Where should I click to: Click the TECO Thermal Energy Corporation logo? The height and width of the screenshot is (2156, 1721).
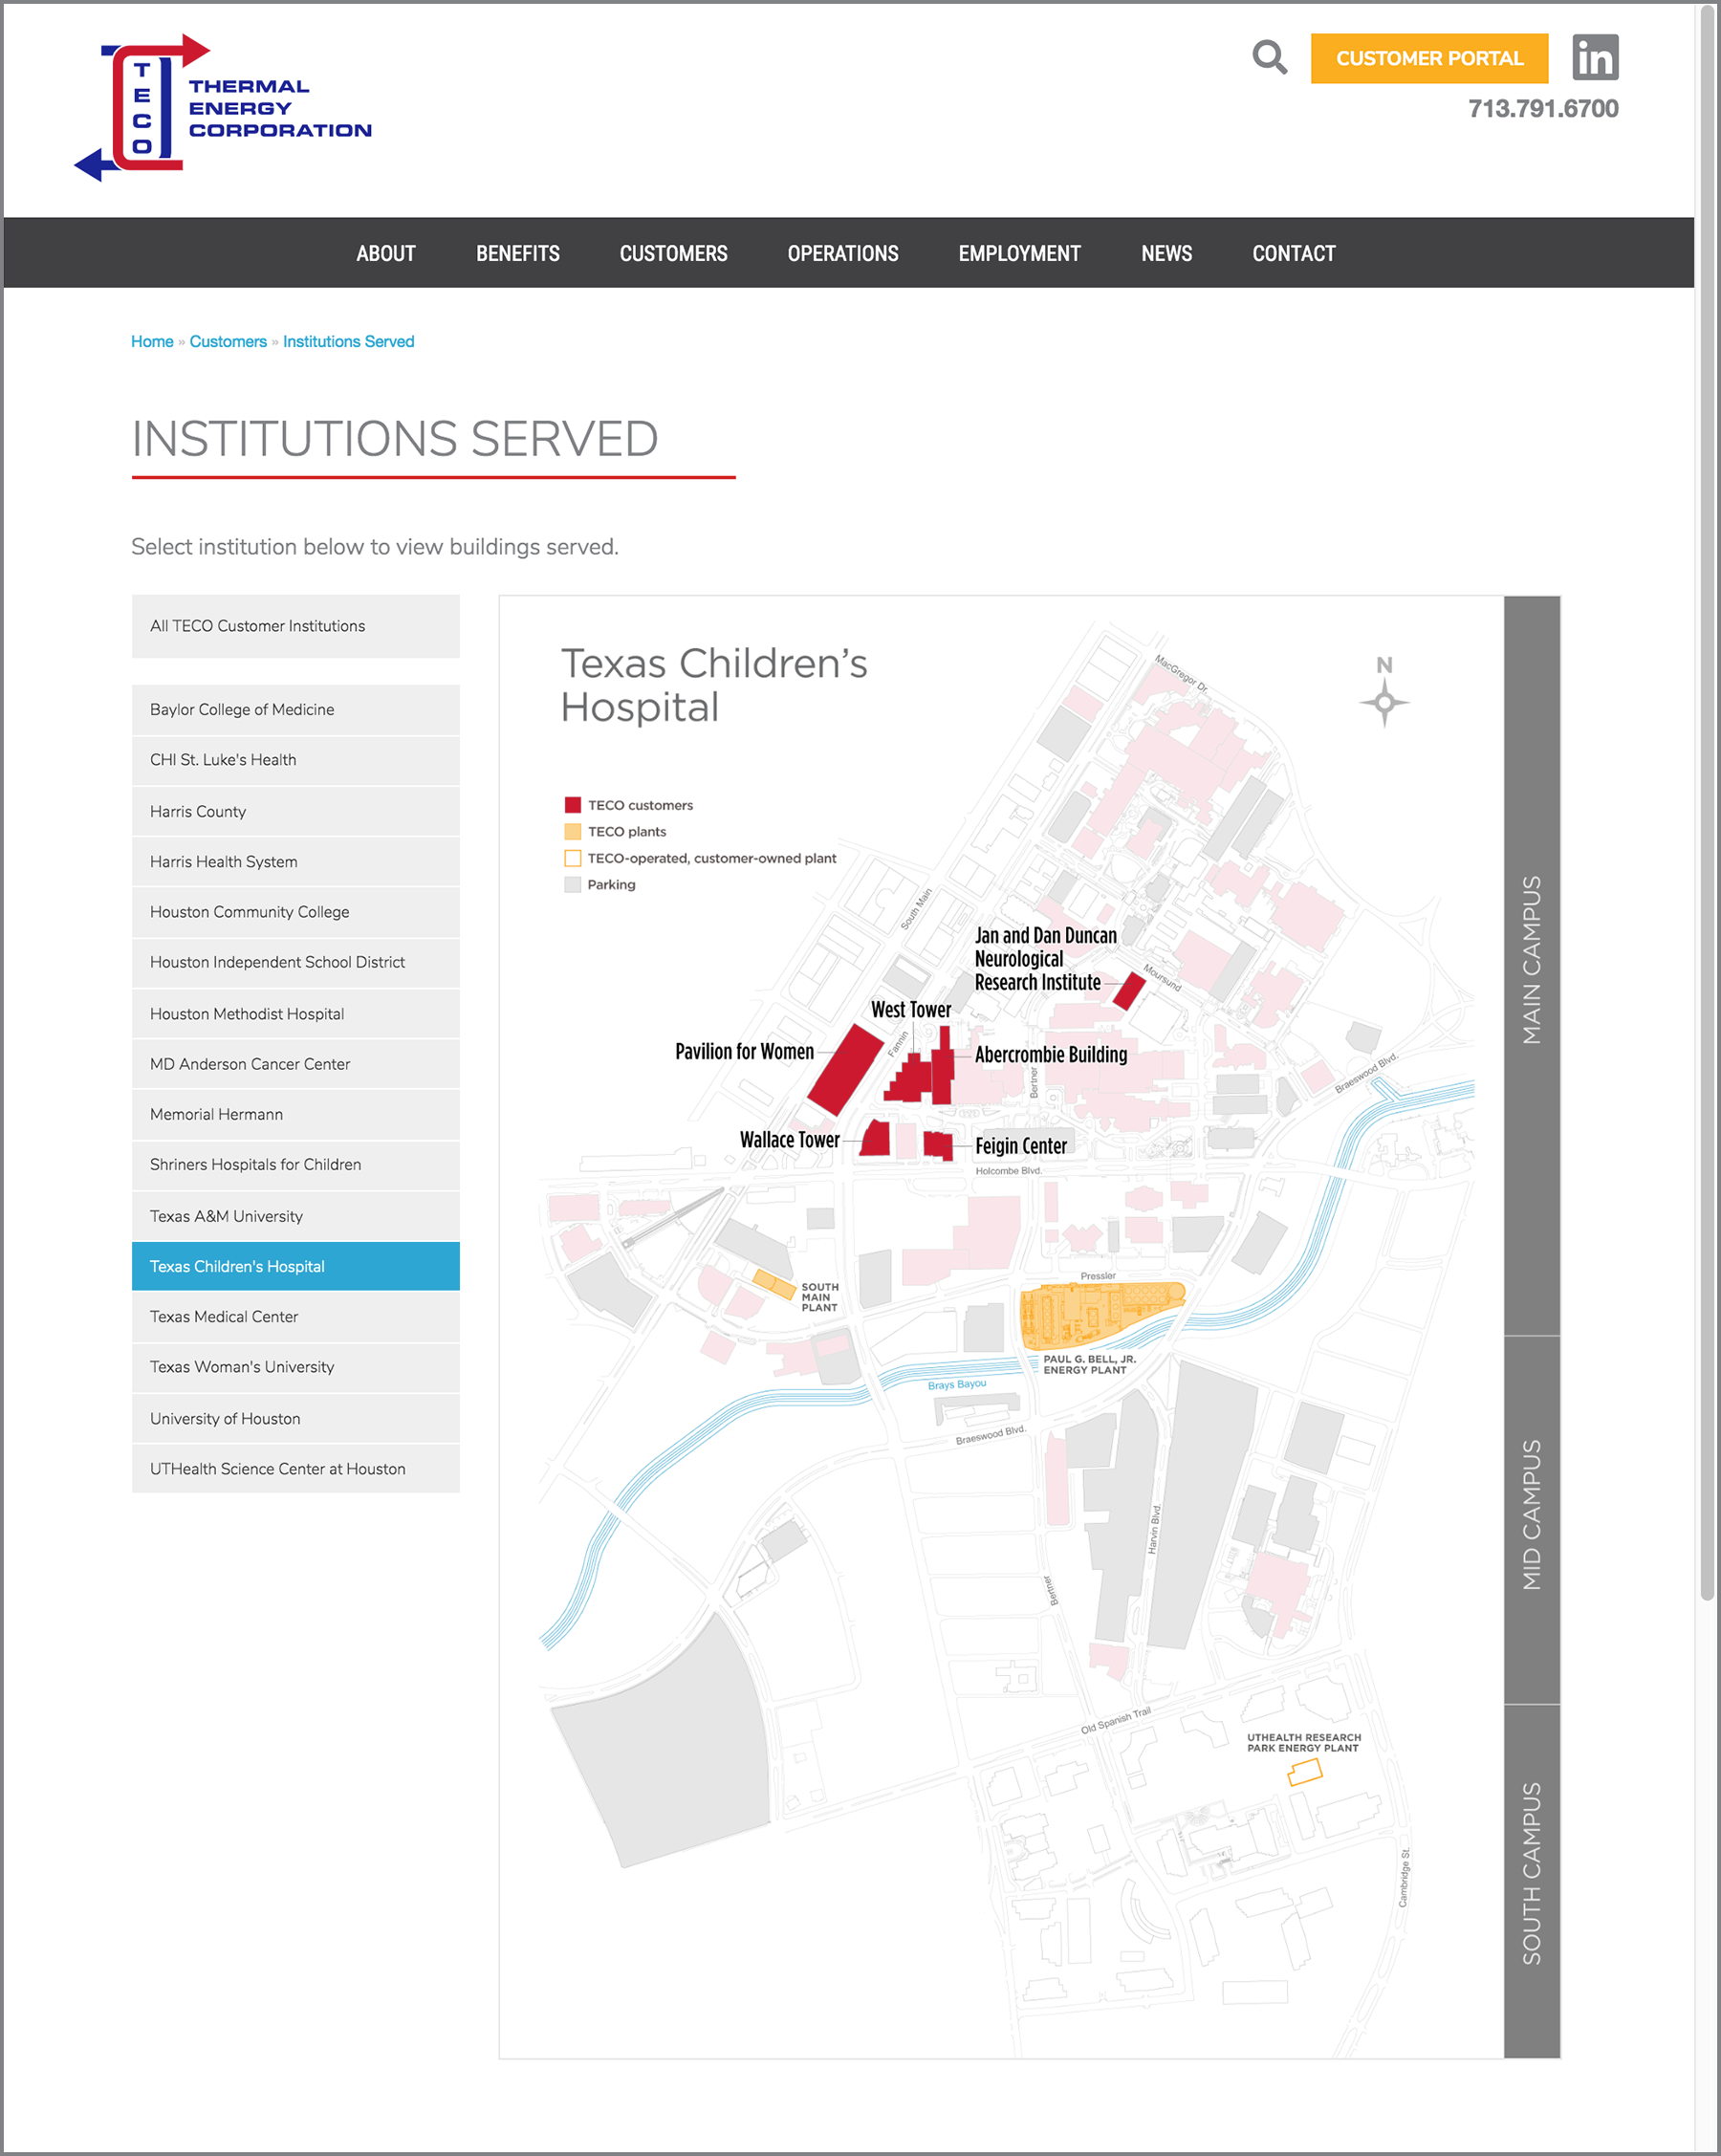222,108
